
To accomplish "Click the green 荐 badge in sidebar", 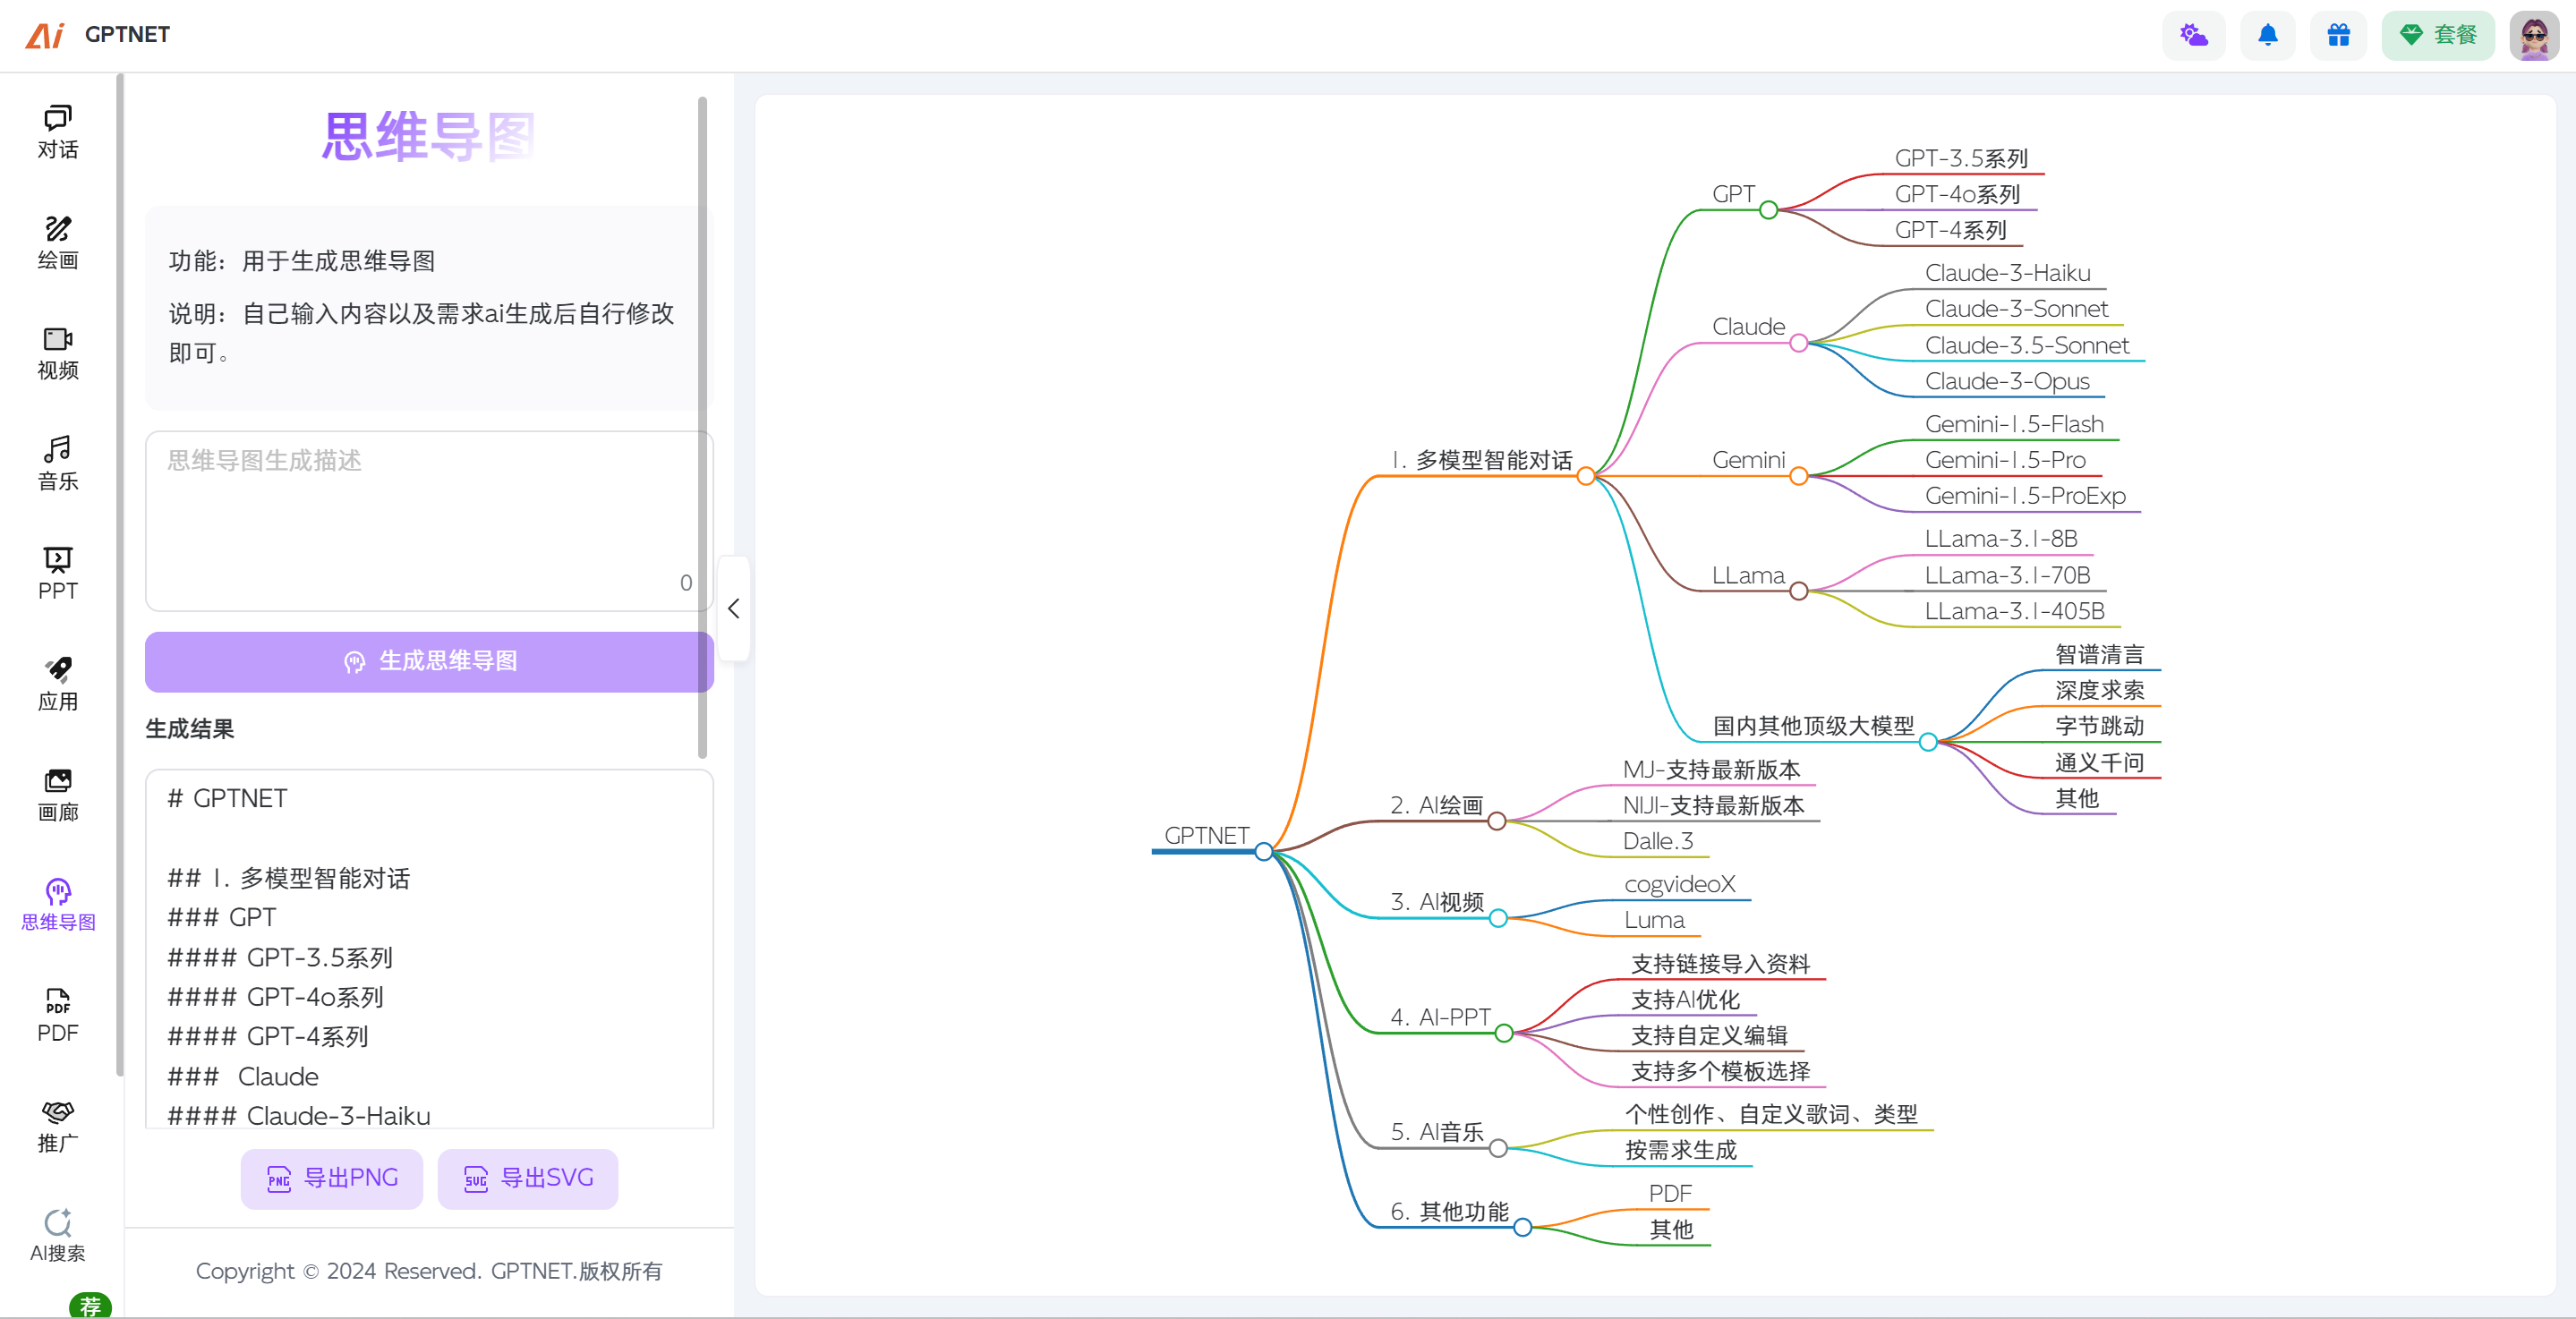I will 90,1305.
